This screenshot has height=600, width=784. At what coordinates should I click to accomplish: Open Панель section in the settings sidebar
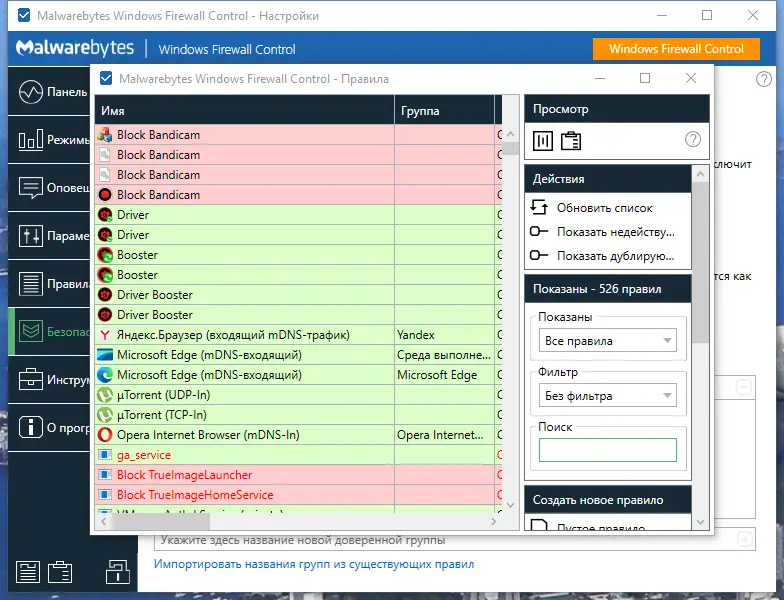49,92
